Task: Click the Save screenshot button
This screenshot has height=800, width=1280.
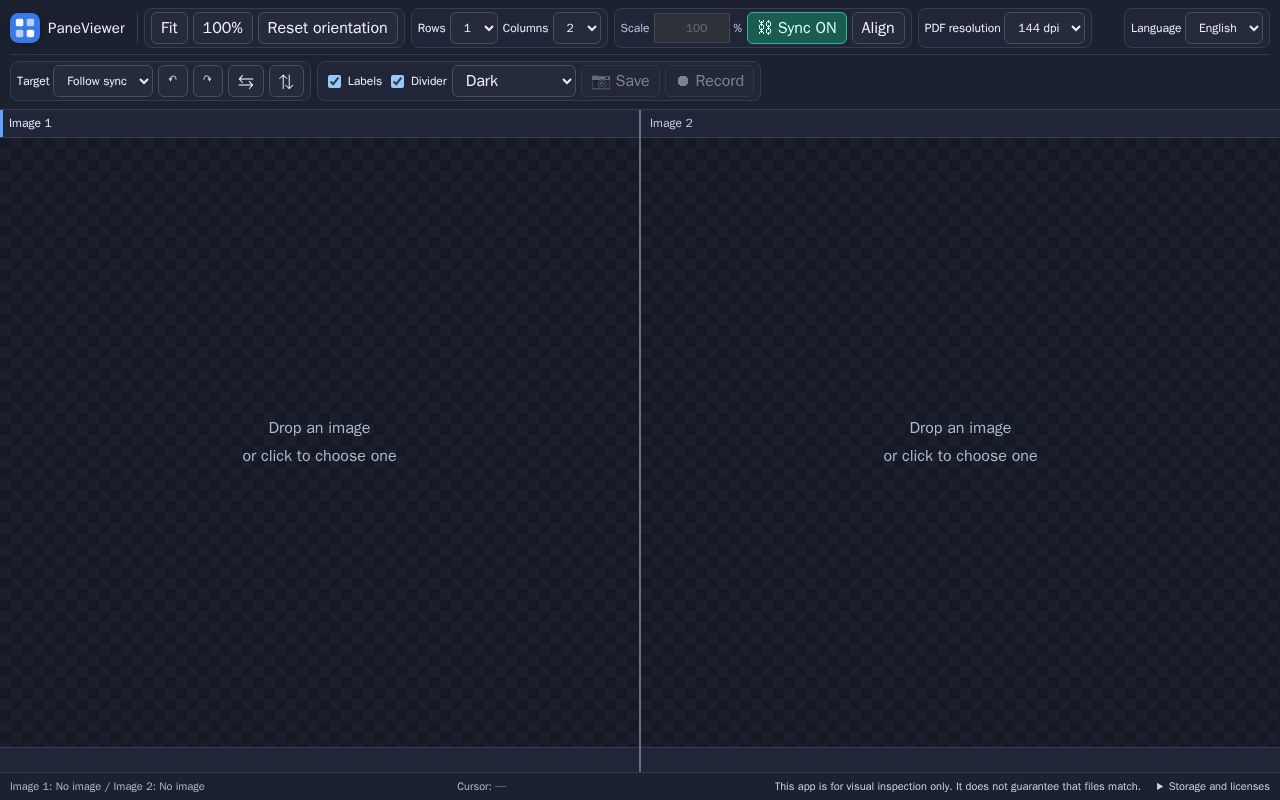Action: pyautogui.click(x=620, y=81)
